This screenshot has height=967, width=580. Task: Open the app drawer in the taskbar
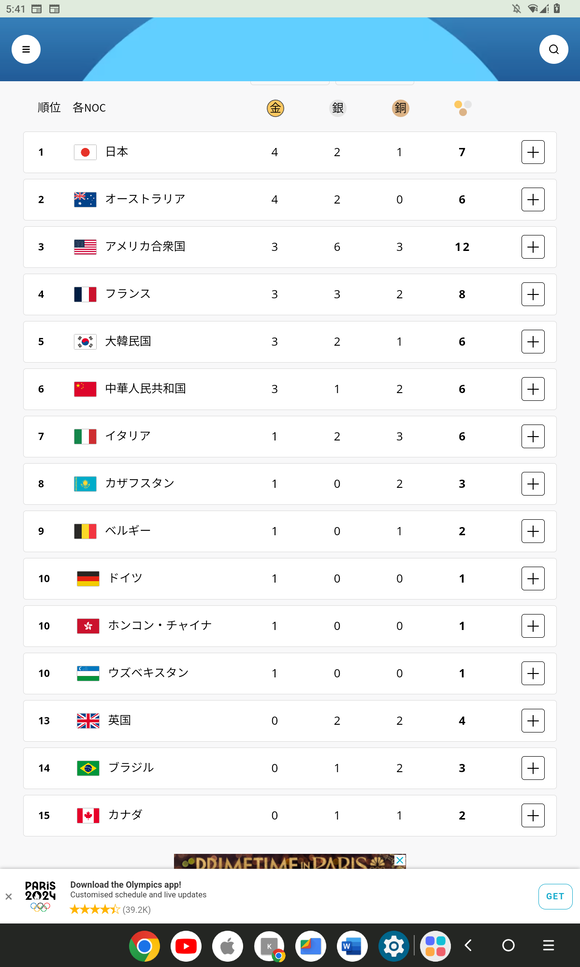[435, 945]
